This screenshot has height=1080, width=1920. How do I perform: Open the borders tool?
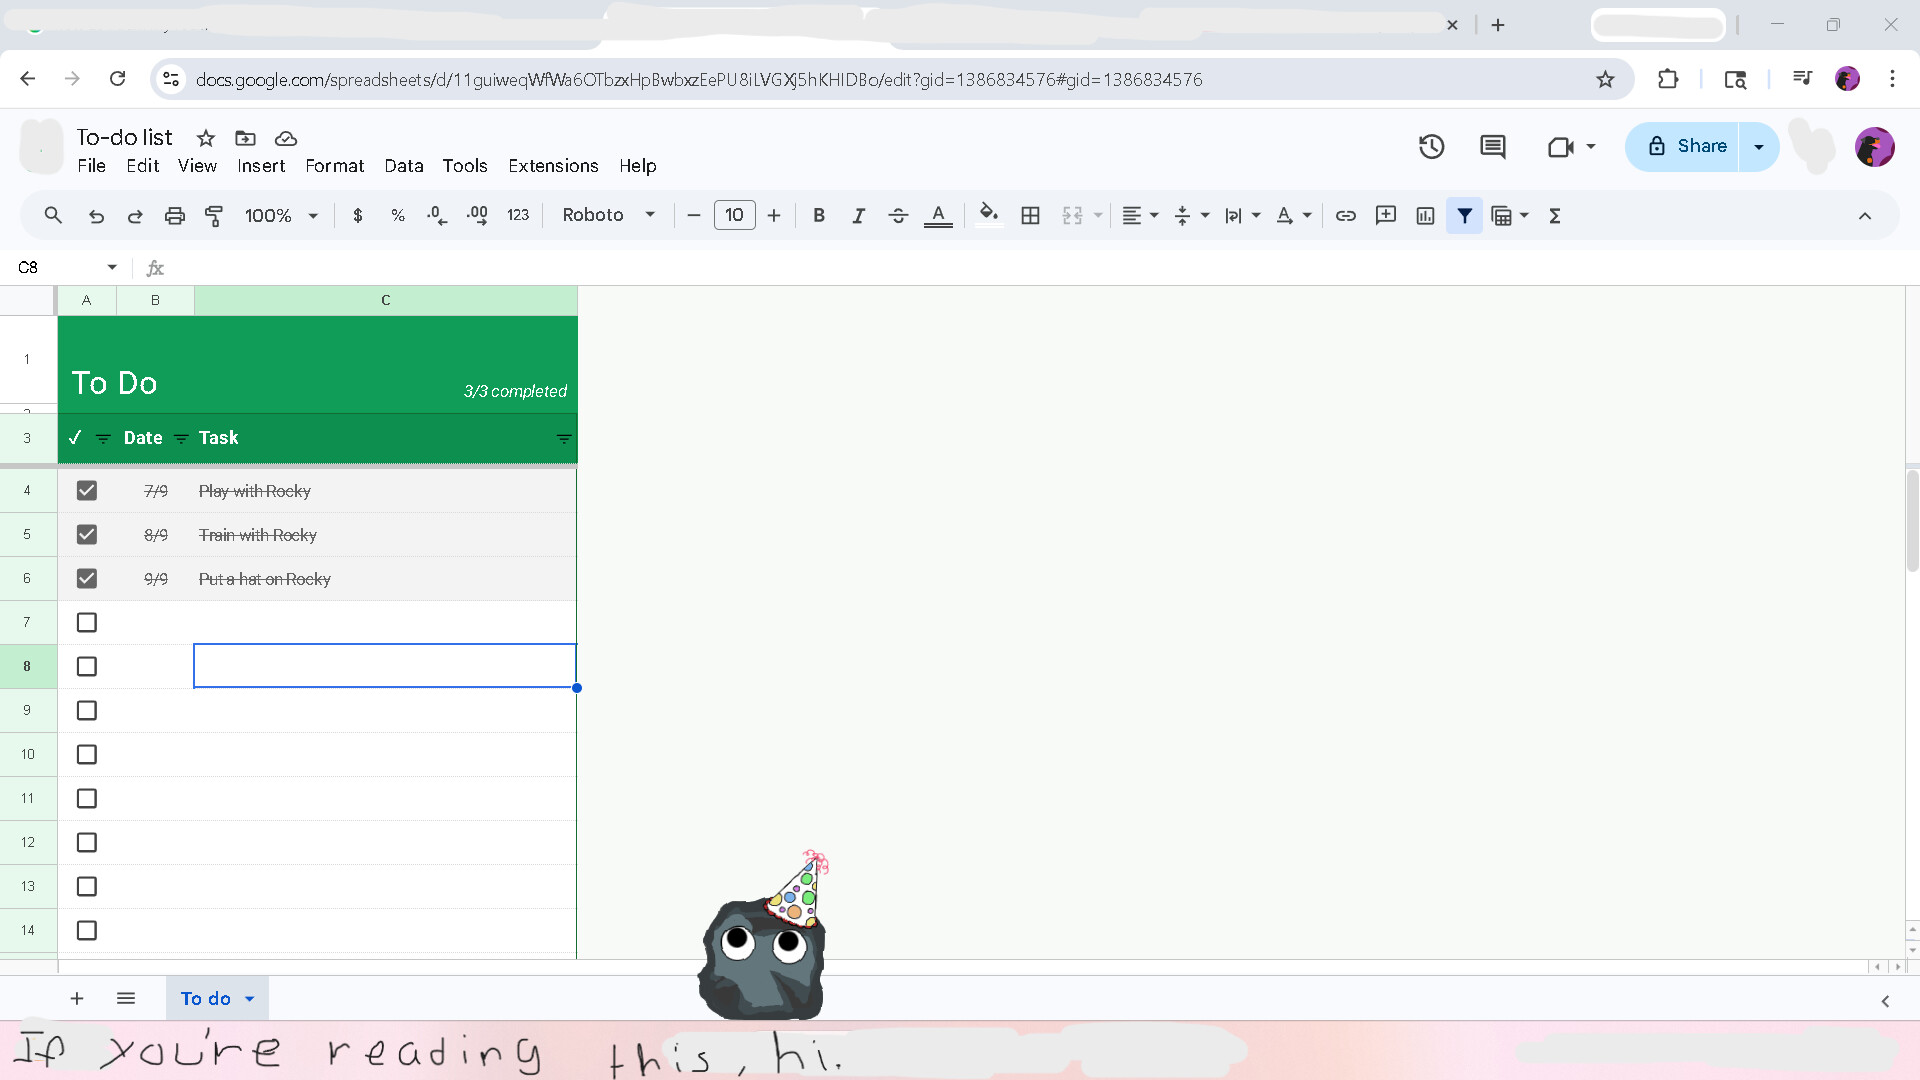(1030, 215)
